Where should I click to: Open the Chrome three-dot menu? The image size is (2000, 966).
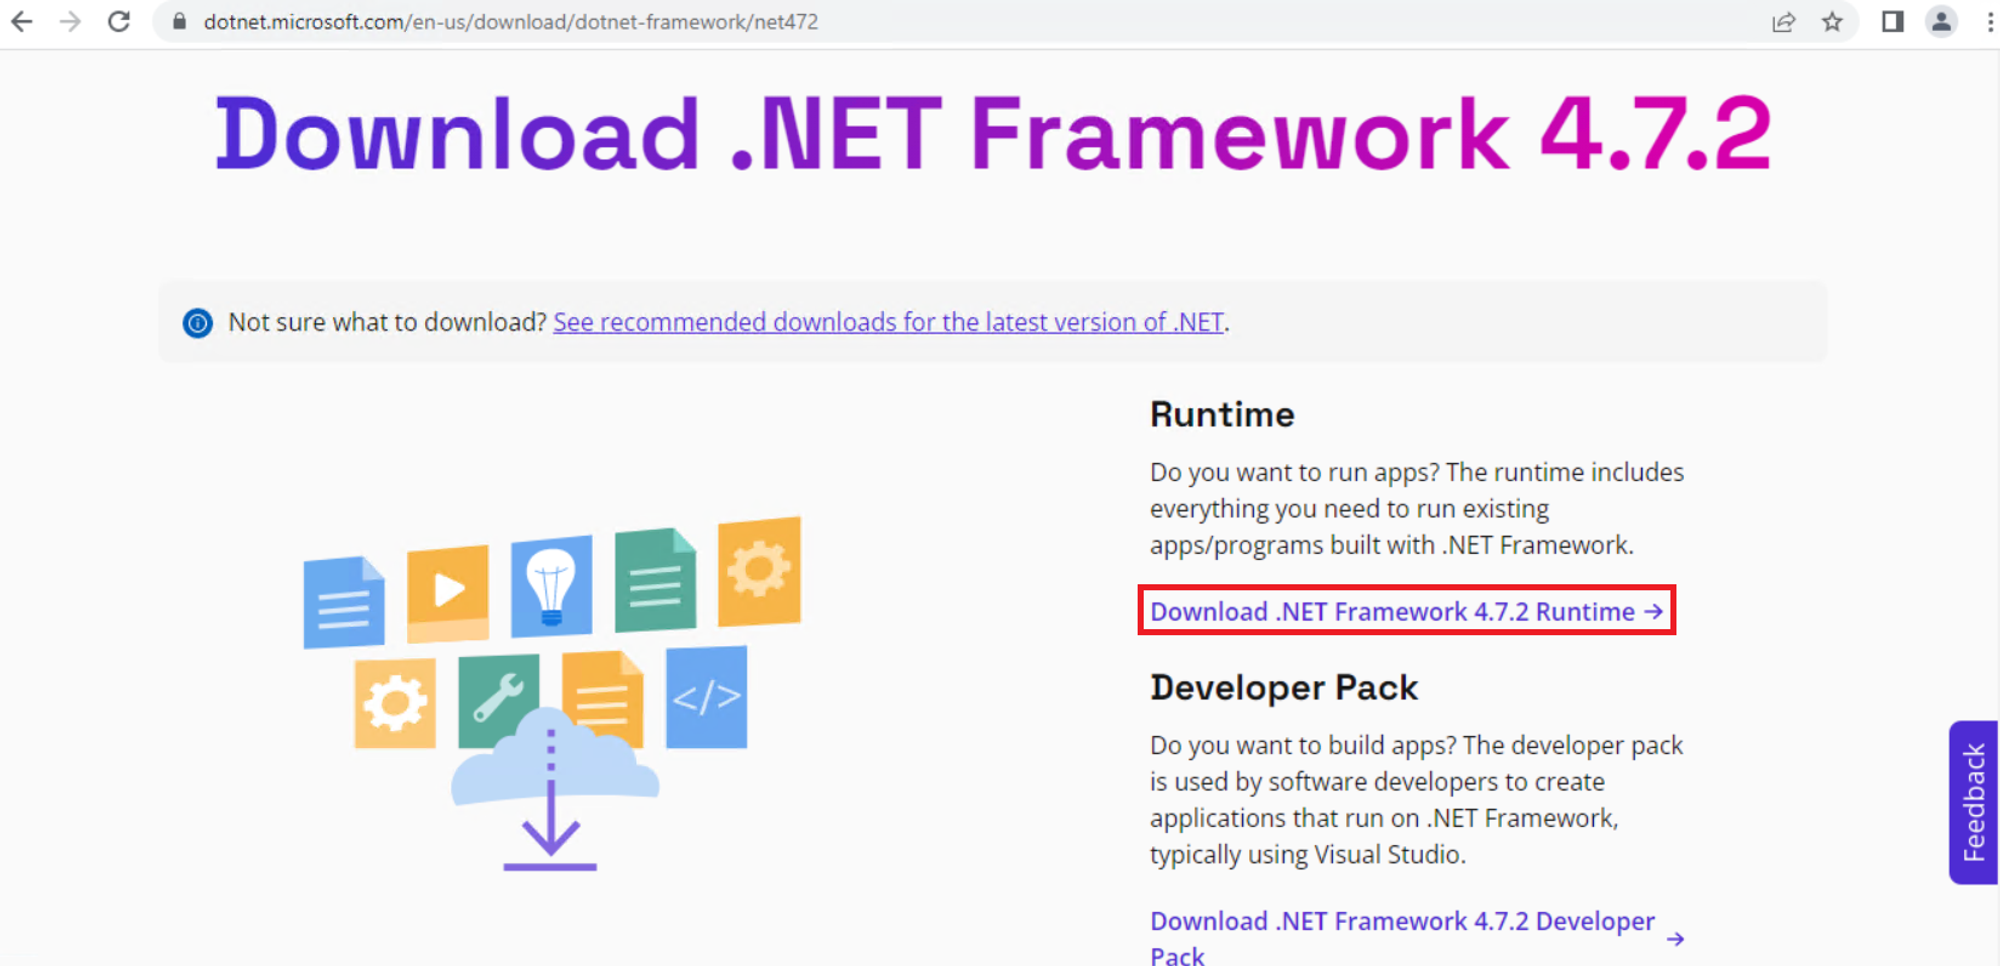coord(1988,21)
